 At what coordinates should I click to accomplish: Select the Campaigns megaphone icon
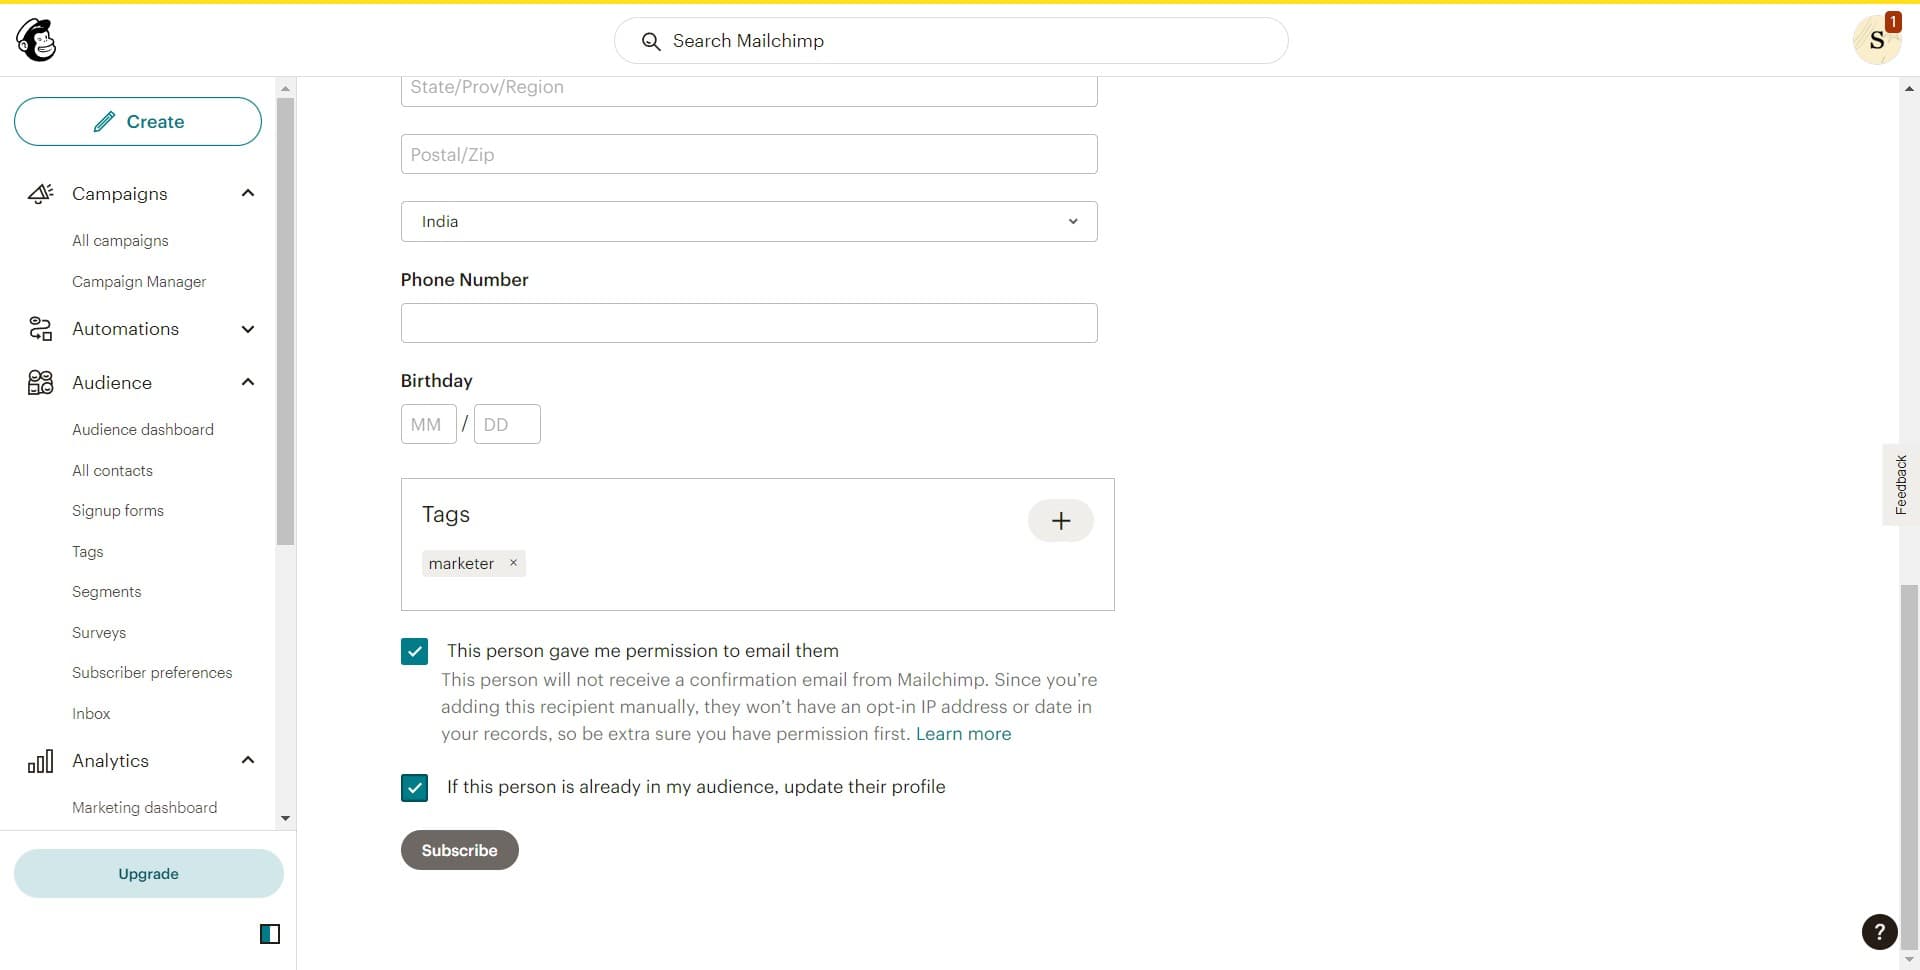click(x=40, y=193)
